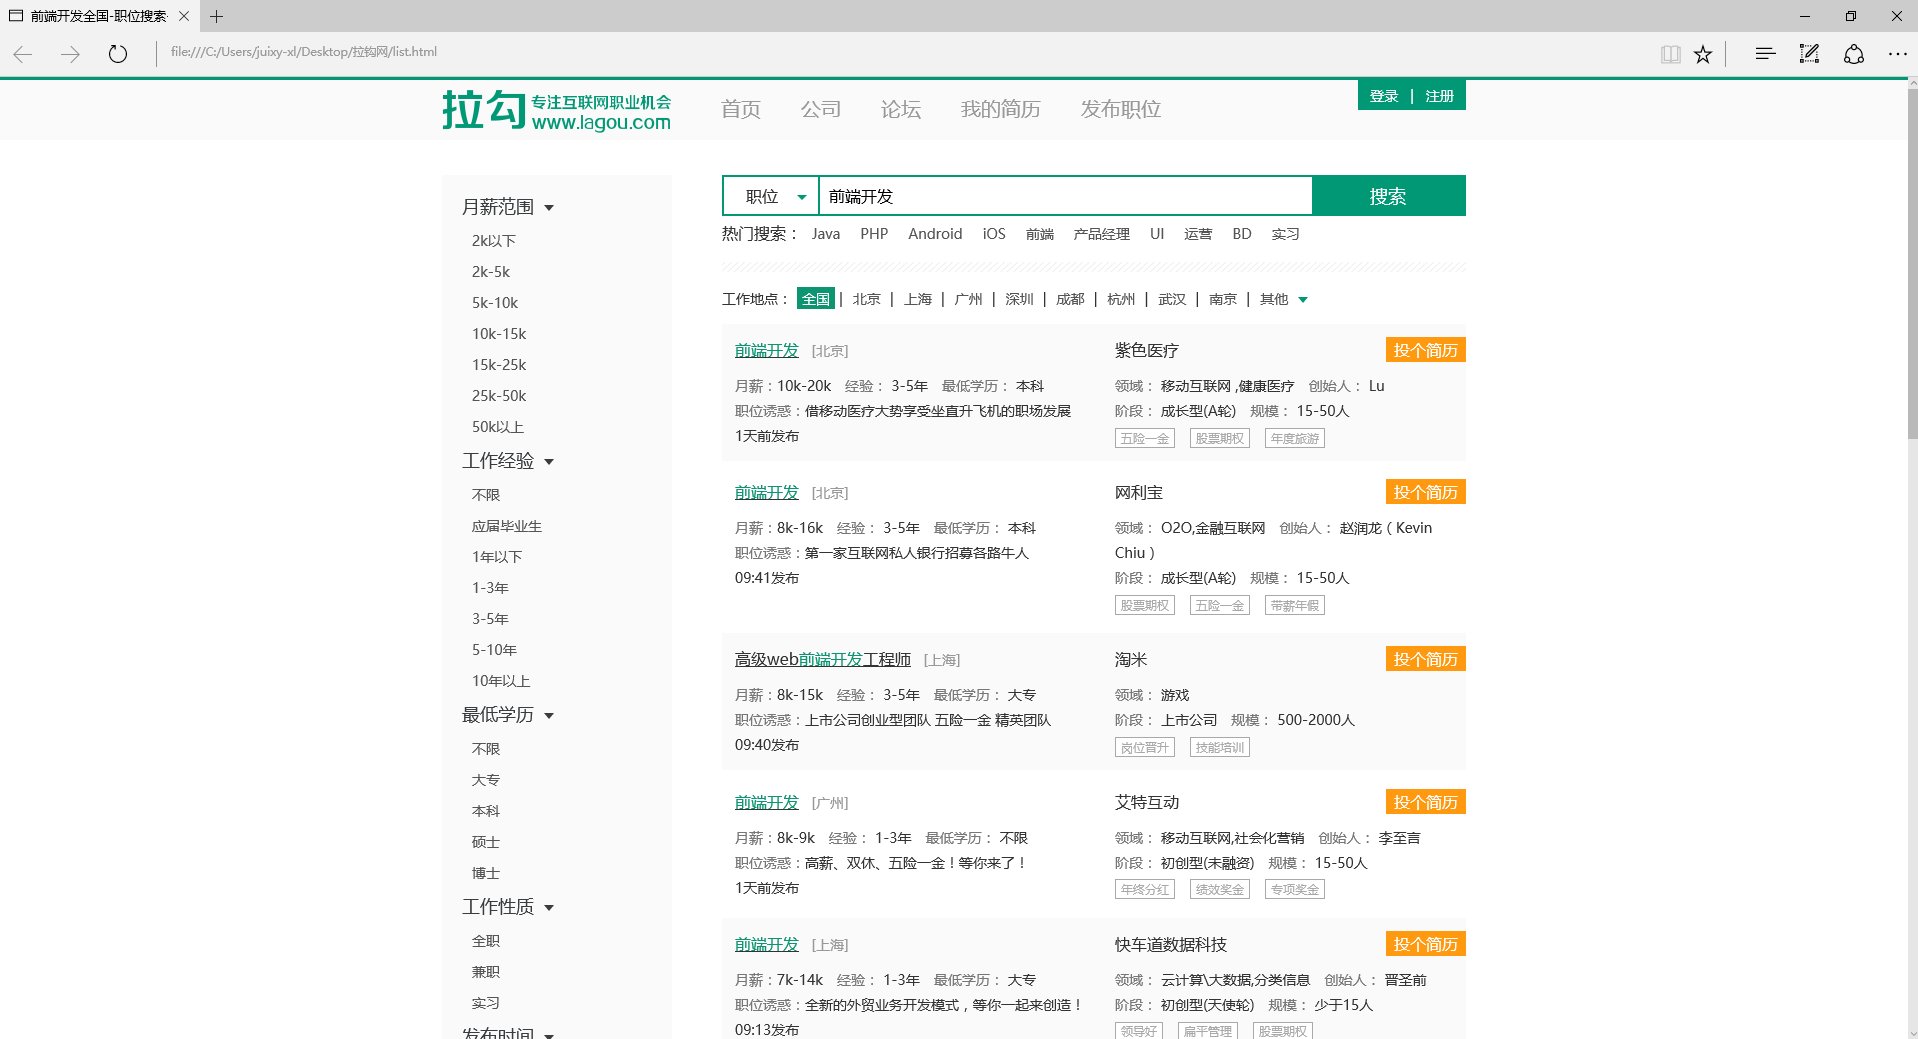Click the vertical page scrollbar thumb
Viewport: 1918px width, 1039px height.
pyautogui.click(x=1912, y=265)
